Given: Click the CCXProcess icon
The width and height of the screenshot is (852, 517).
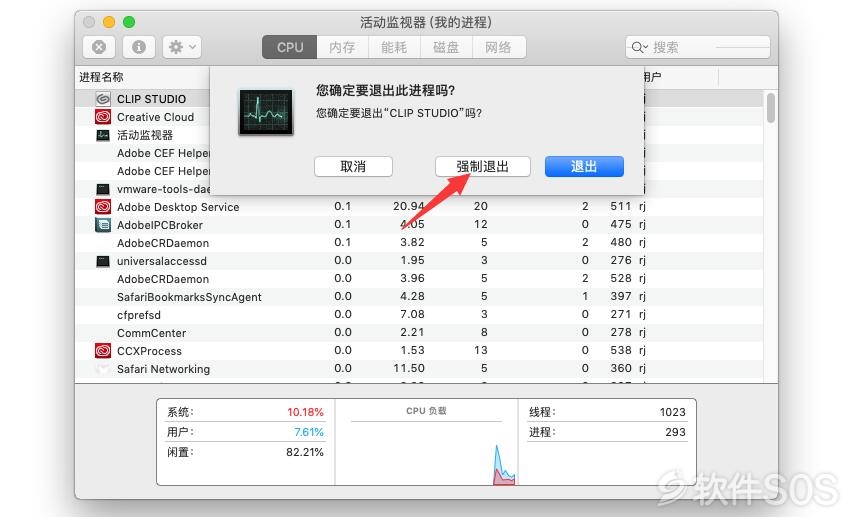Looking at the screenshot, I should pos(103,351).
